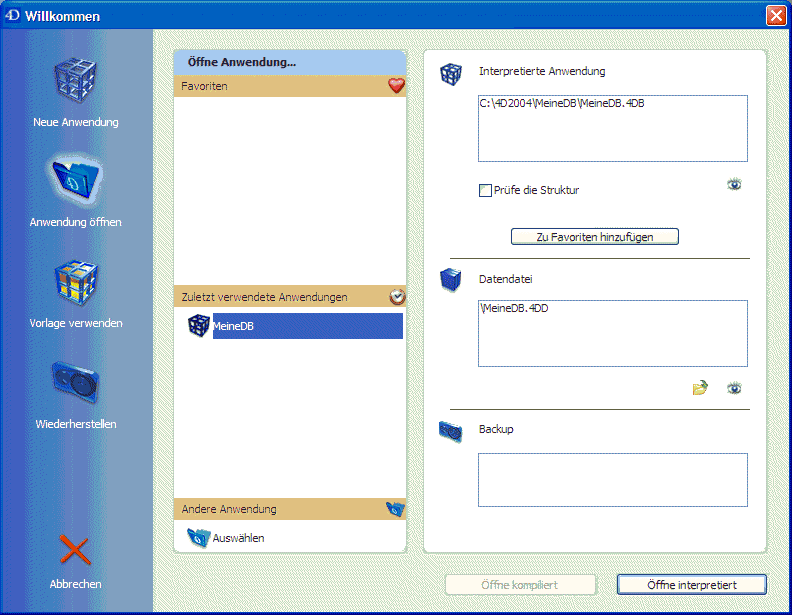Collapse the Zuletzt verwendete Anwendungen header
Screen dimensions: 792x615
click(x=280, y=297)
